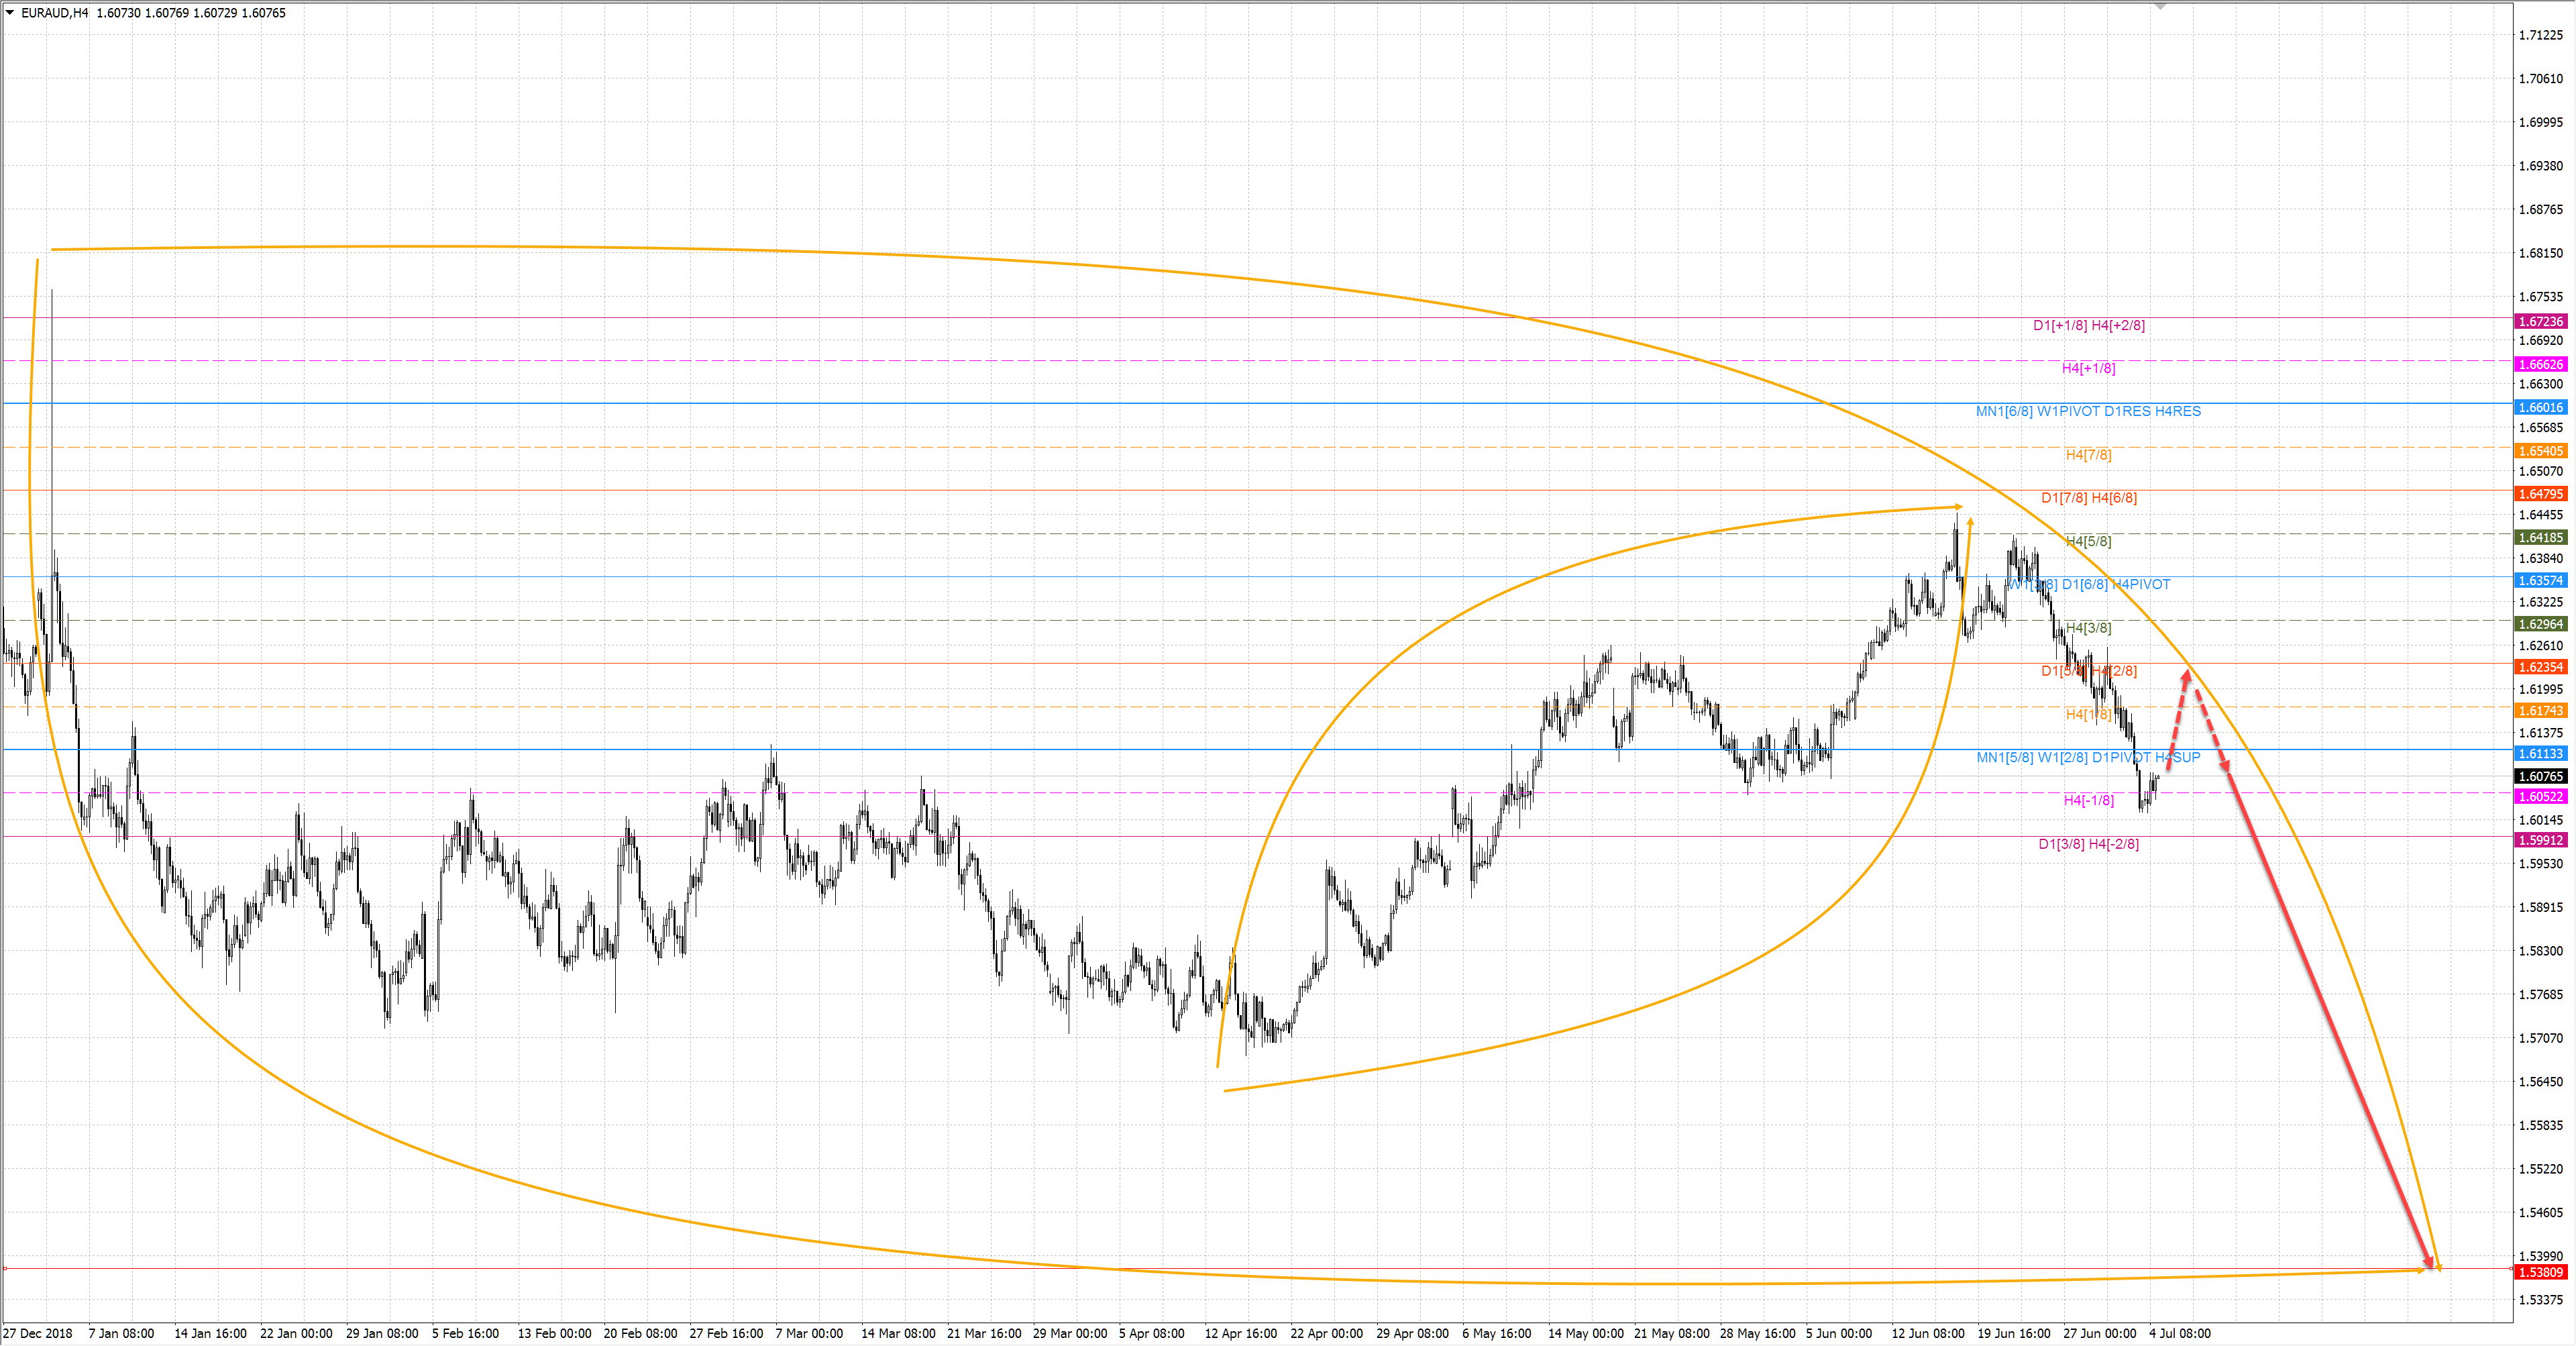Click the red 1.64795 price tag
The image size is (2576, 1346).
click(2540, 494)
